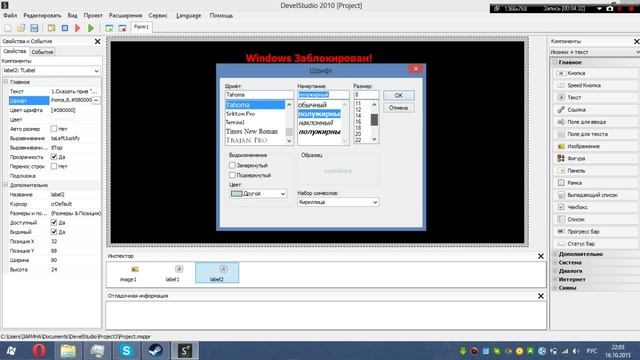Click the font name list scrollbar thumb
The width and height of the screenshot is (640, 360).
pos(289,131)
